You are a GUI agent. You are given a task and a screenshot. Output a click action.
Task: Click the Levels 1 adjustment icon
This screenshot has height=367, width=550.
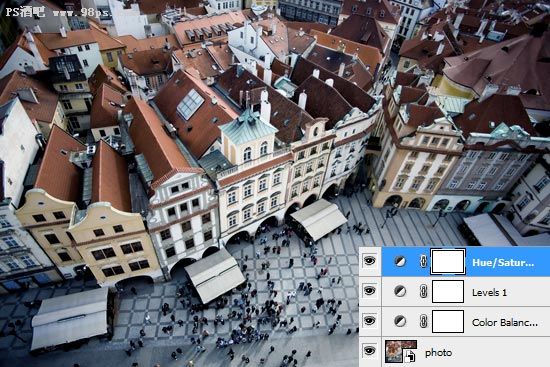click(x=400, y=291)
